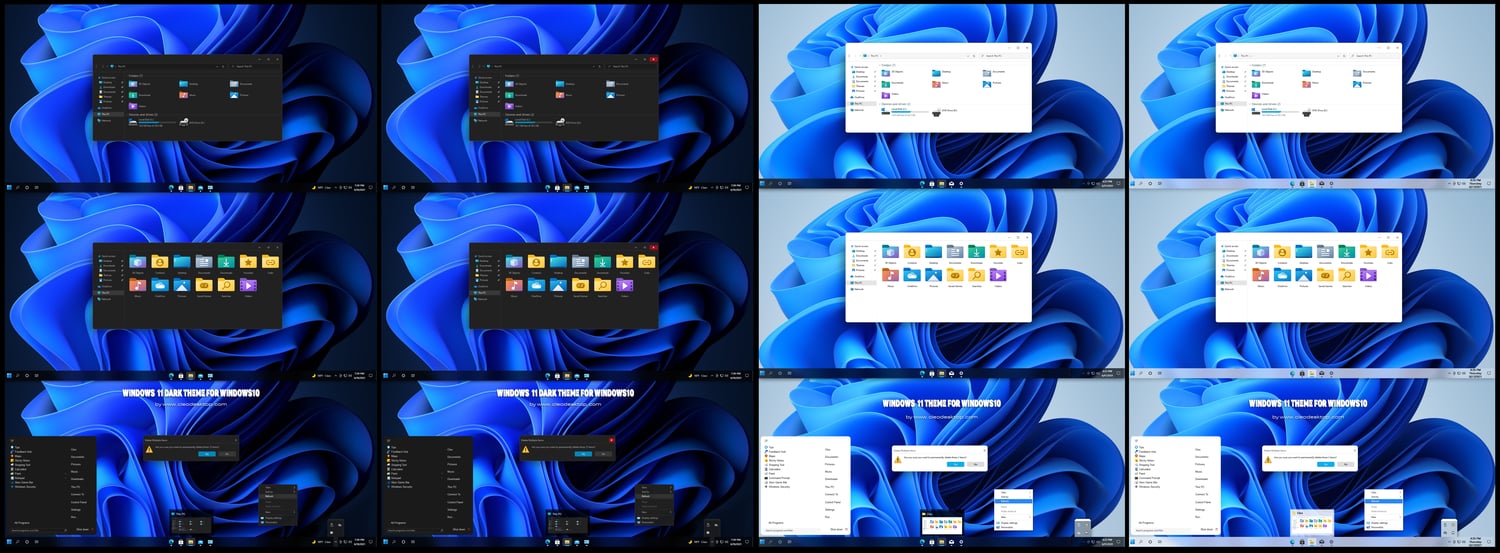This screenshot has width=1500, height=553.
Task: Click Local Disk C usage bar in dark-taskbar light This PC window
Action: pyautogui.click(x=910, y=112)
